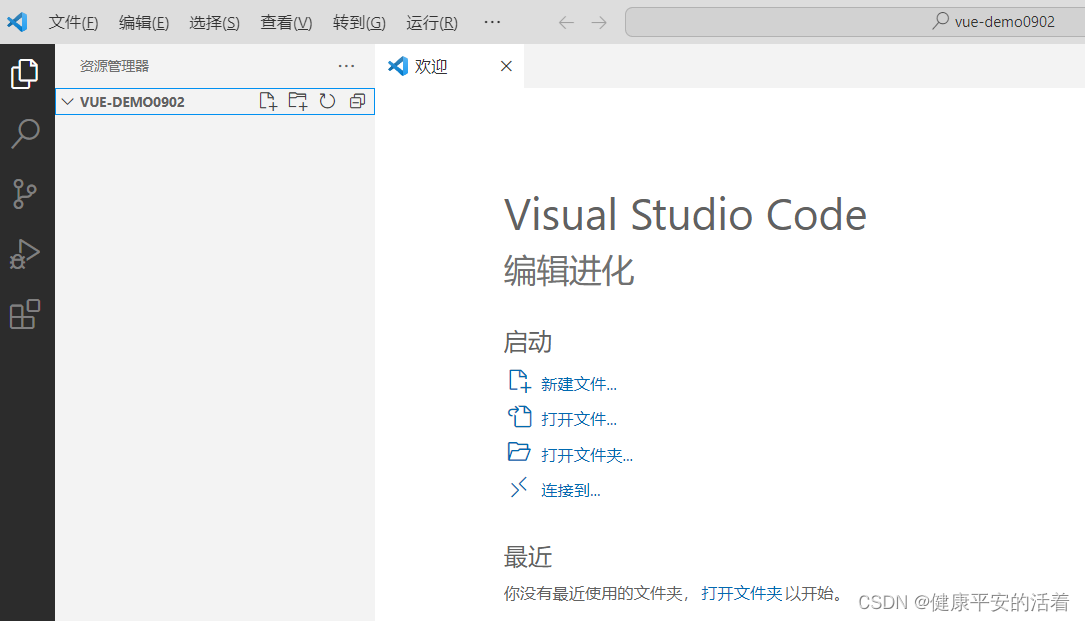Open Source Control from activity bar
Screen dimensions: 1085x621
point(26,194)
